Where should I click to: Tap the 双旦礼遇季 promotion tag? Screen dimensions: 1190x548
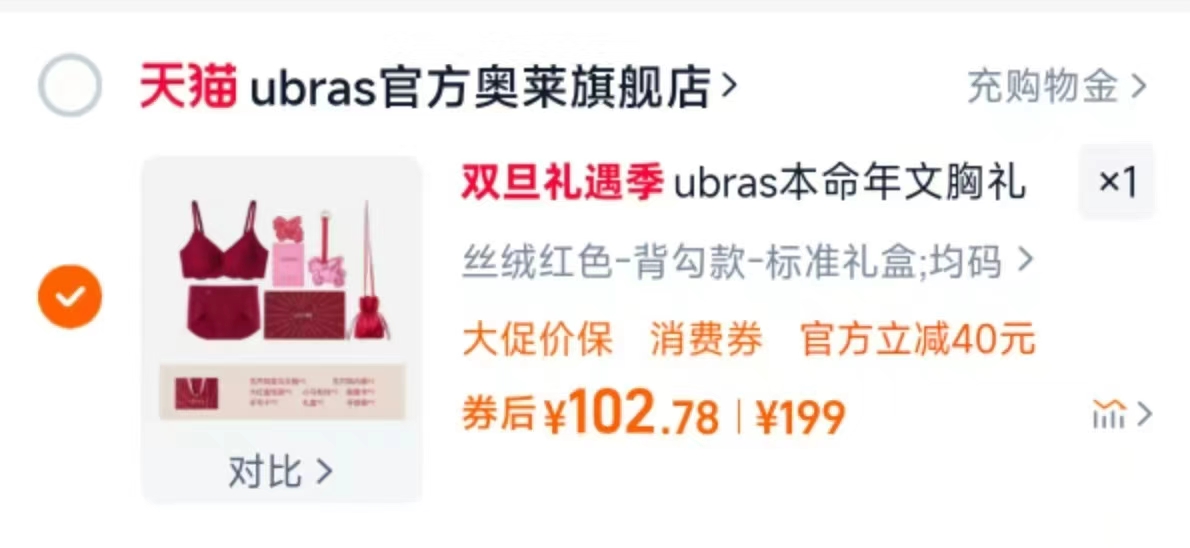click(562, 183)
